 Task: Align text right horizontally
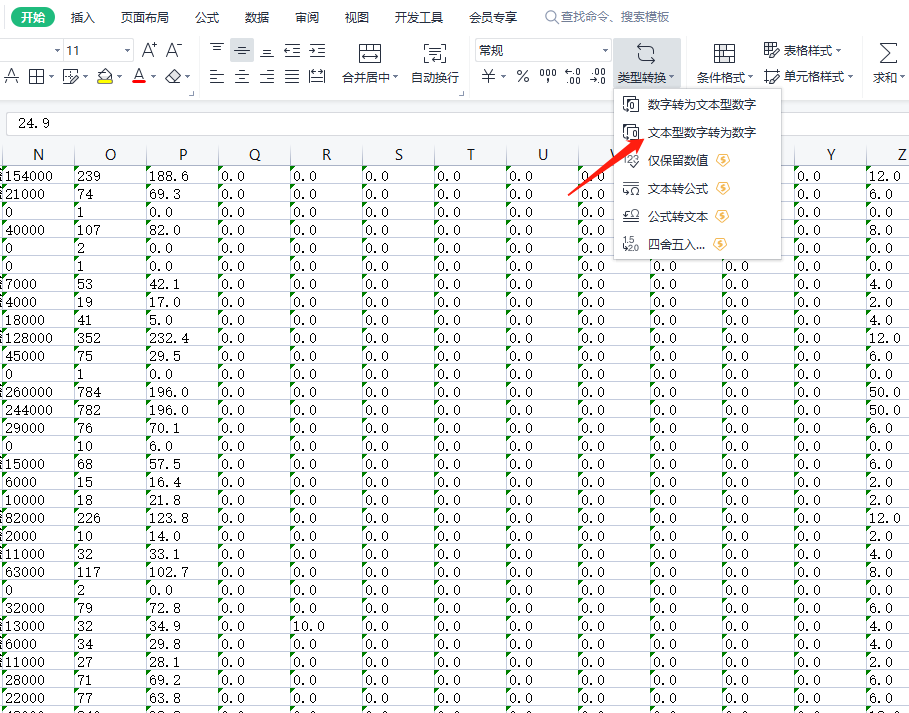coord(267,76)
